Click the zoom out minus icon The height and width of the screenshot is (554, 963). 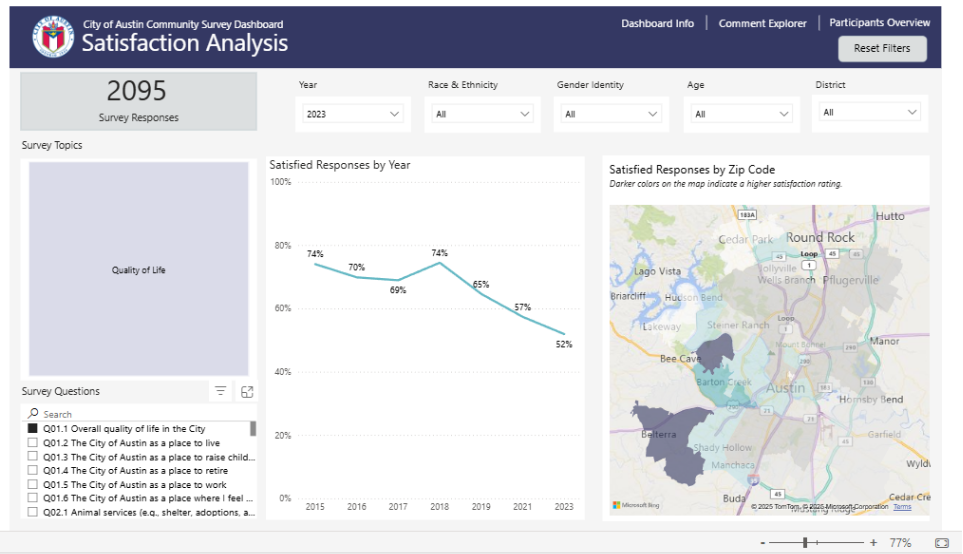click(762, 542)
